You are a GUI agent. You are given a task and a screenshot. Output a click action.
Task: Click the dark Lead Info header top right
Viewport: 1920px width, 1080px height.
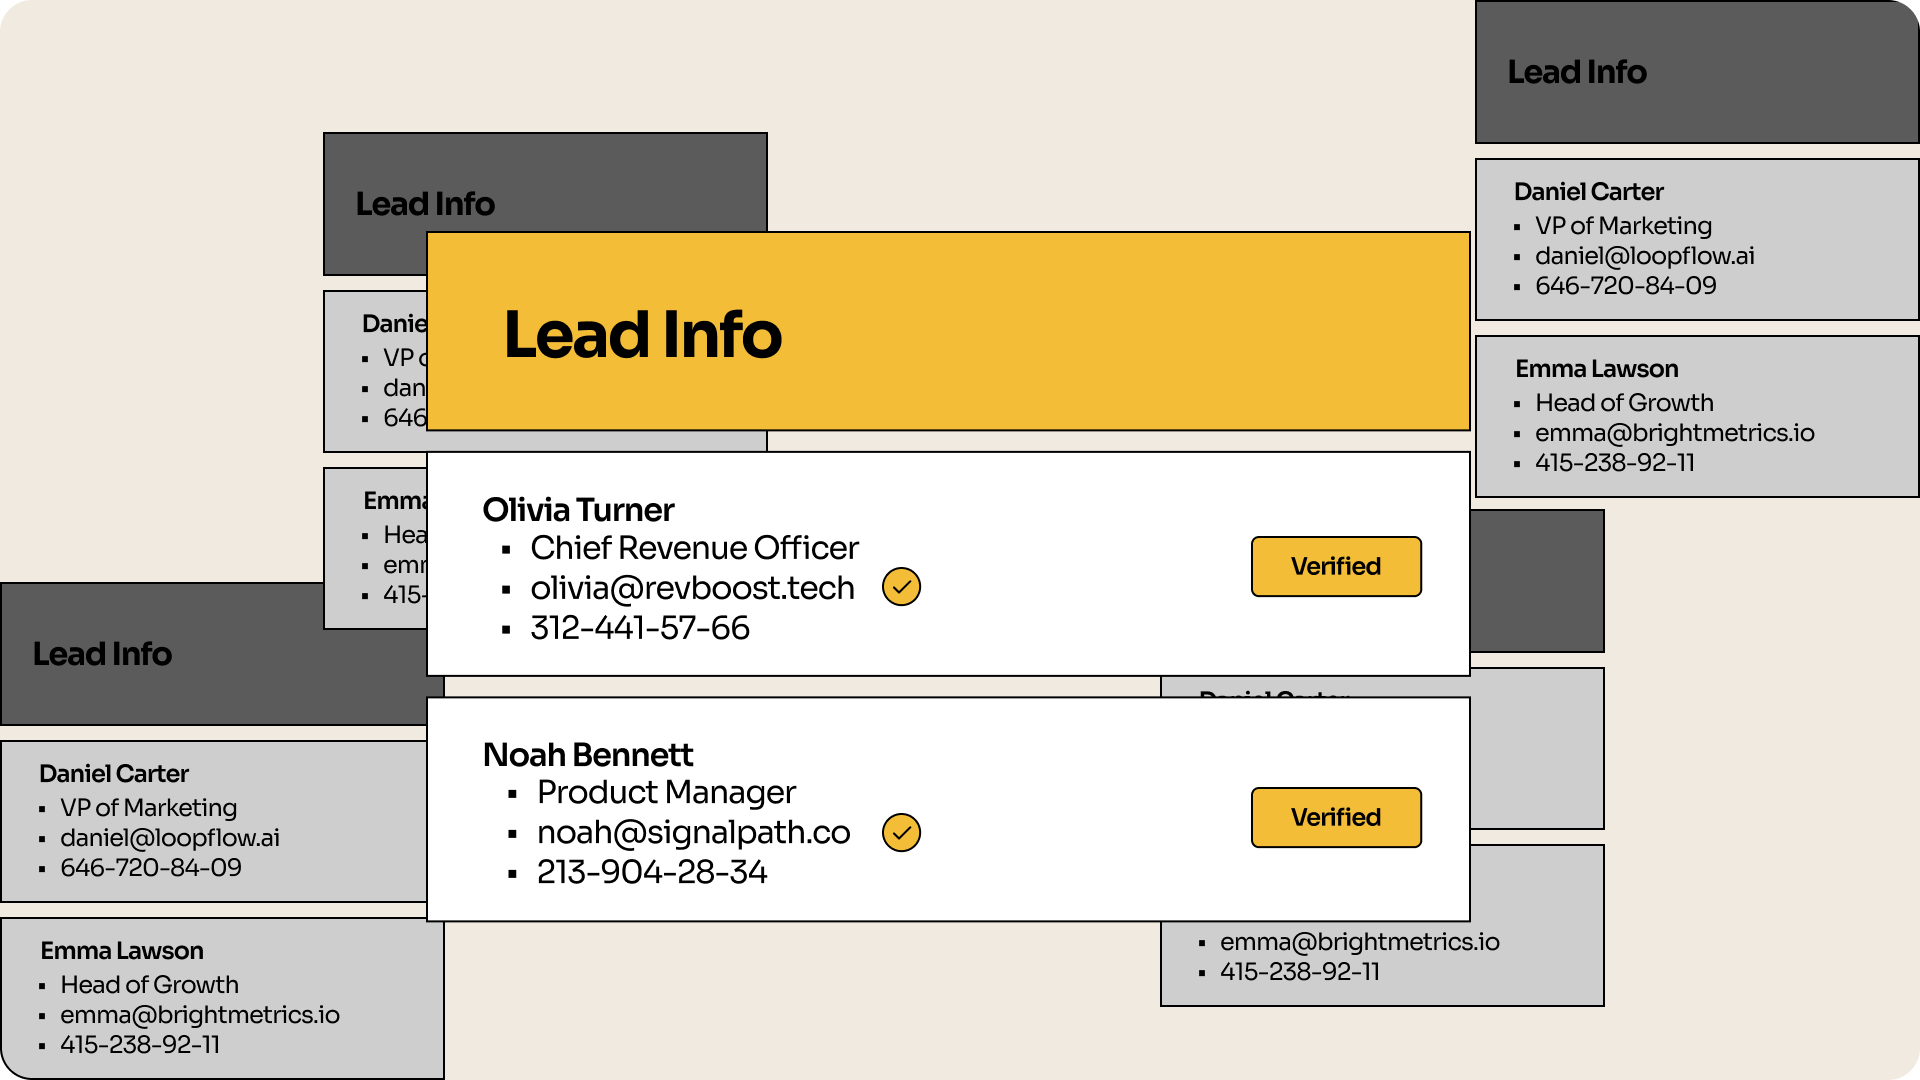(1576, 72)
